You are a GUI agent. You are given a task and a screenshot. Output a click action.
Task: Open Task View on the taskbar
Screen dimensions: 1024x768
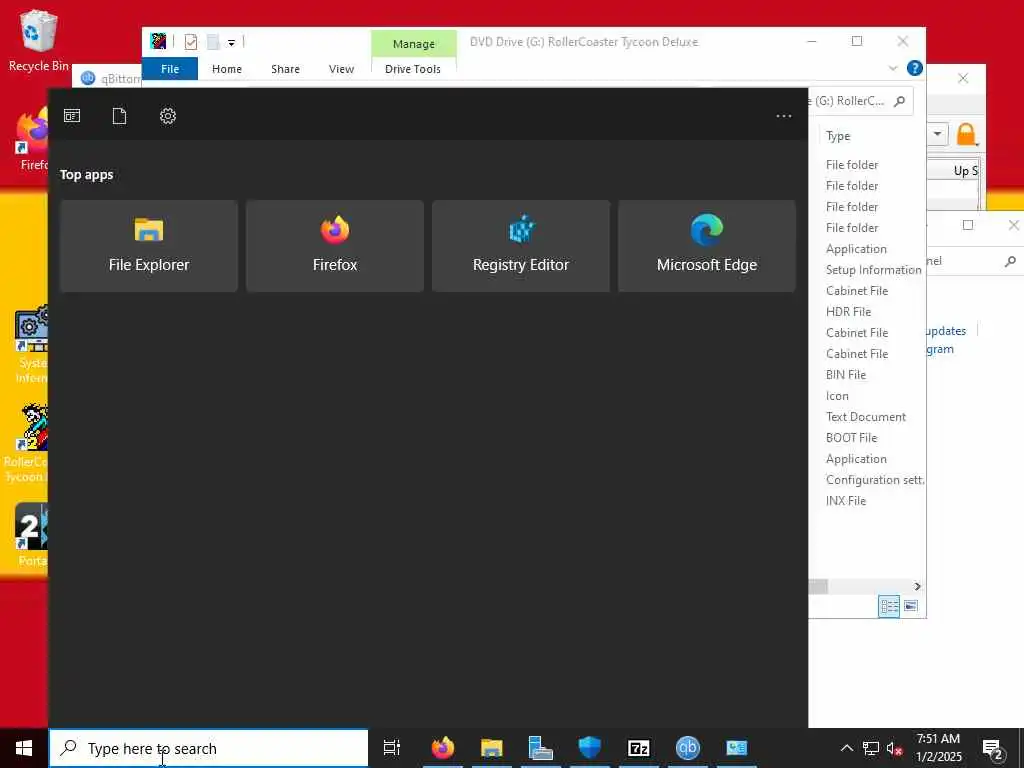(x=392, y=748)
